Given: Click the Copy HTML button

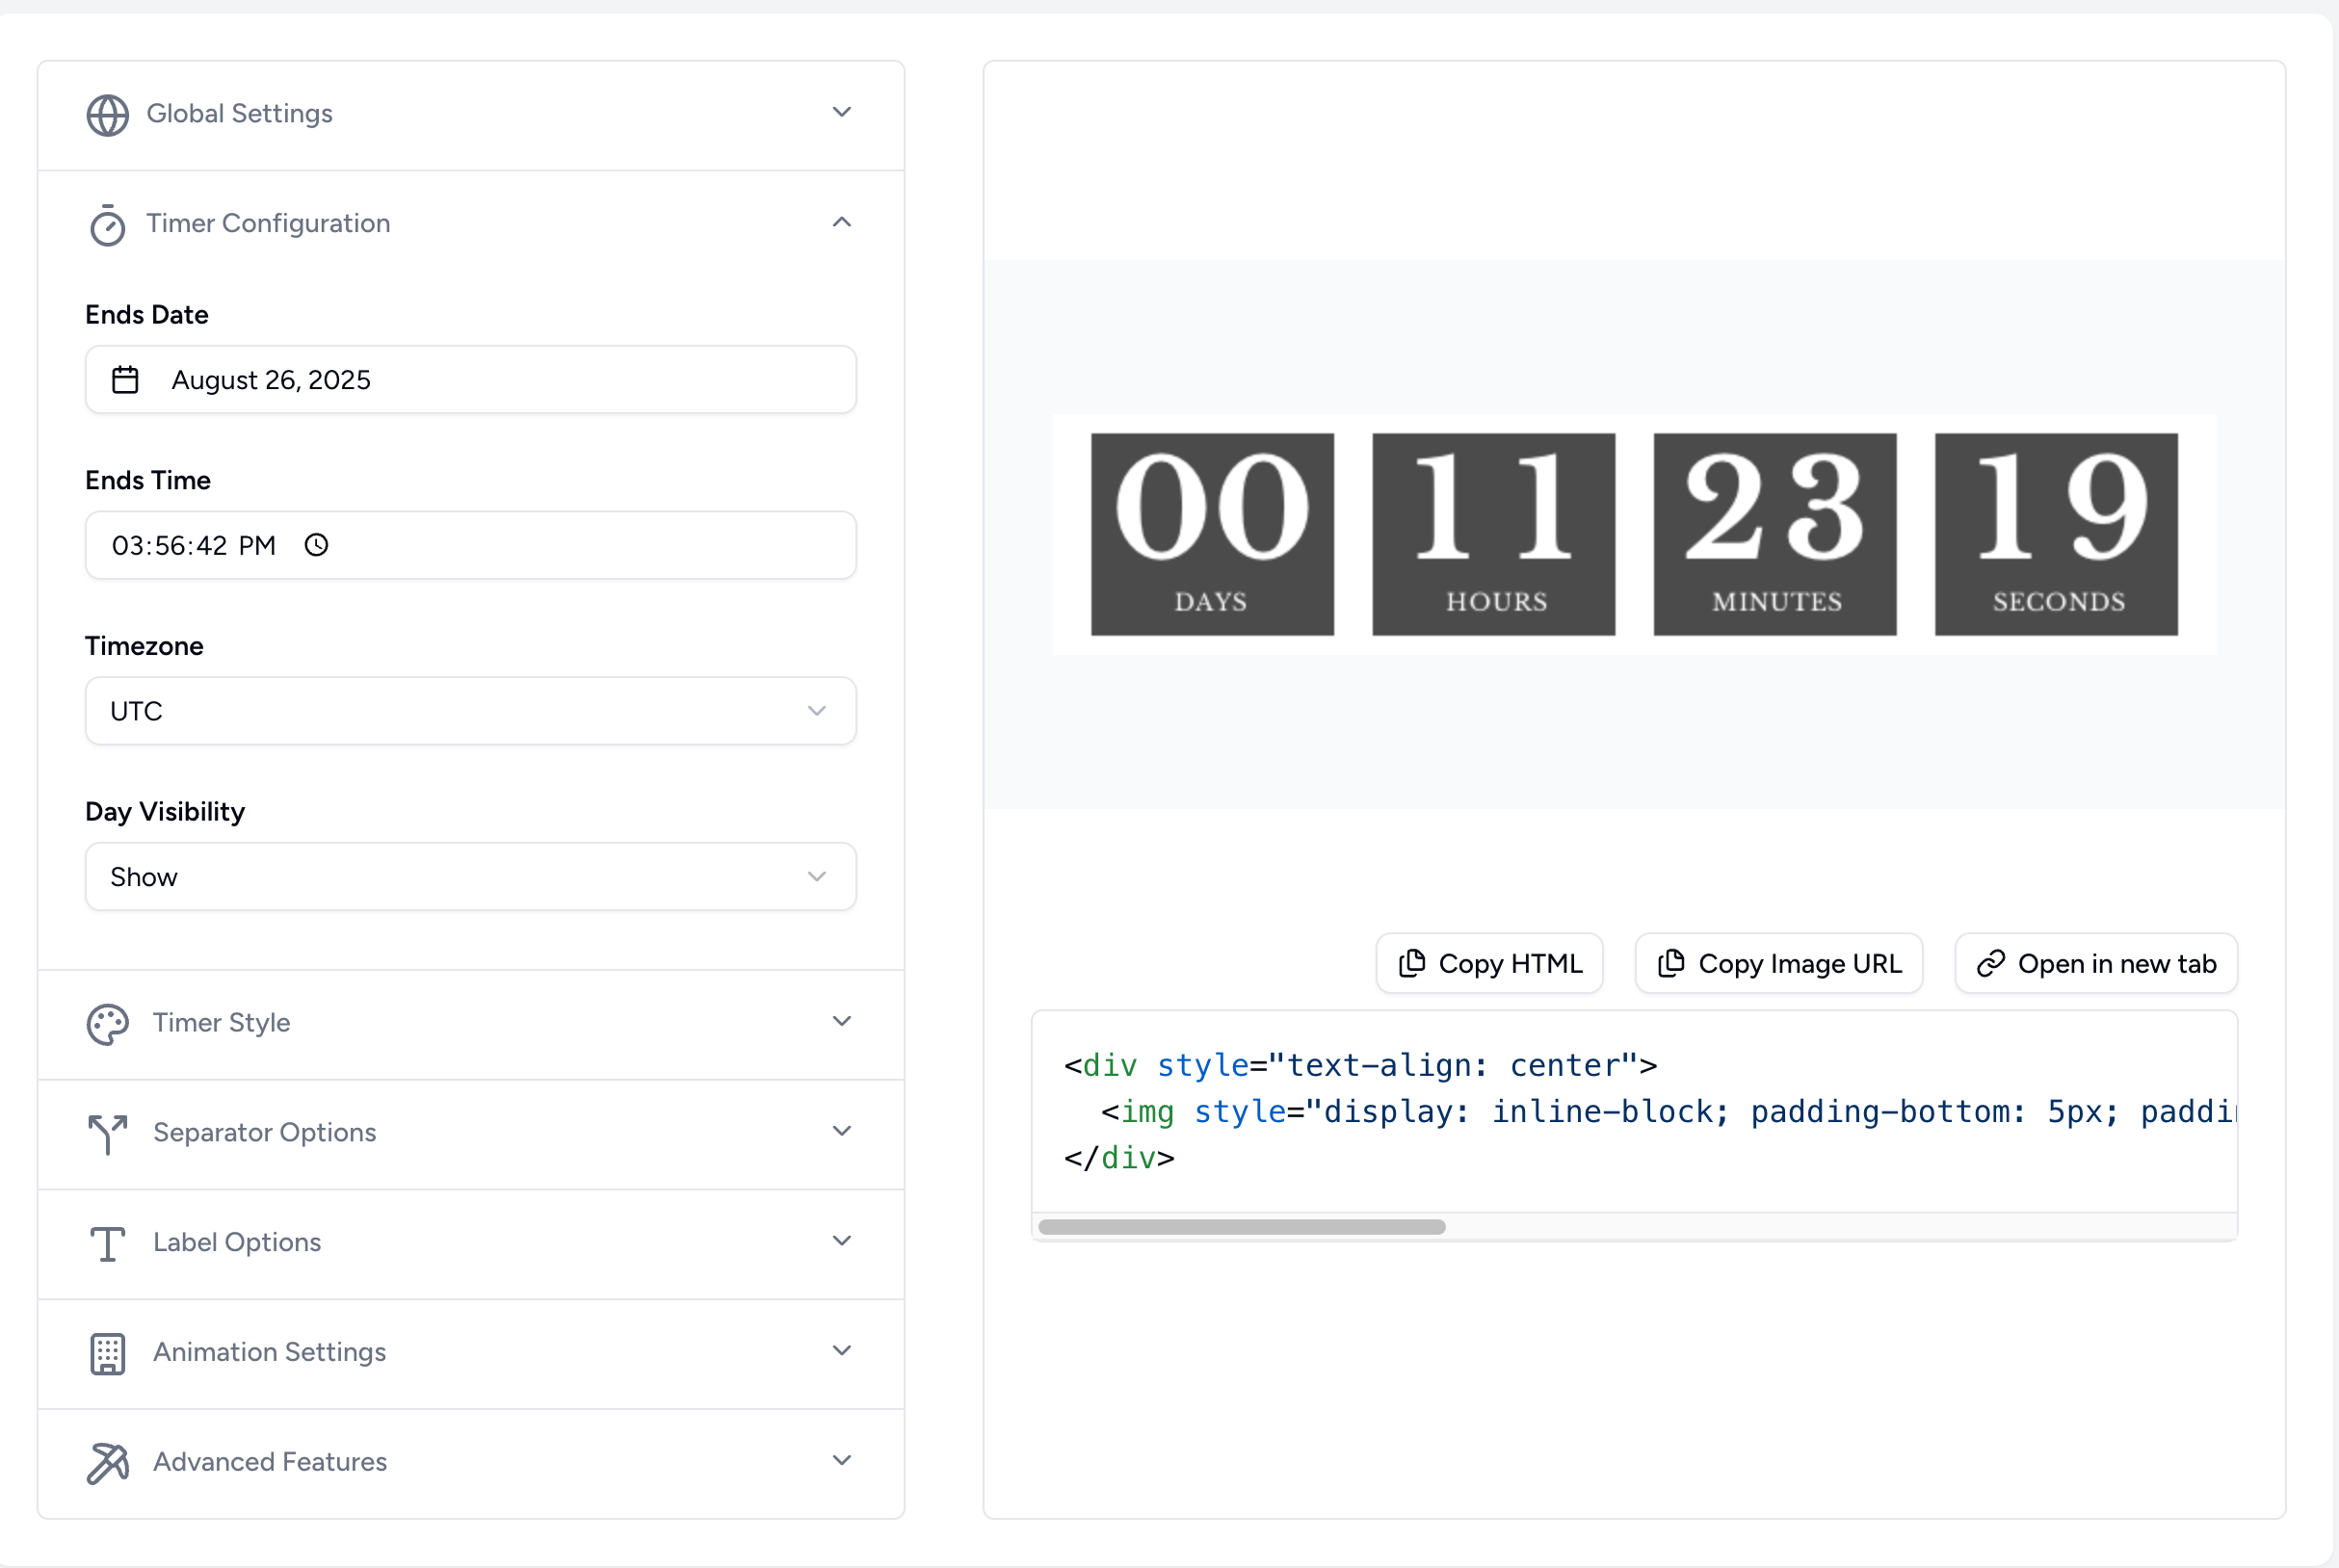Looking at the screenshot, I should (x=1489, y=963).
